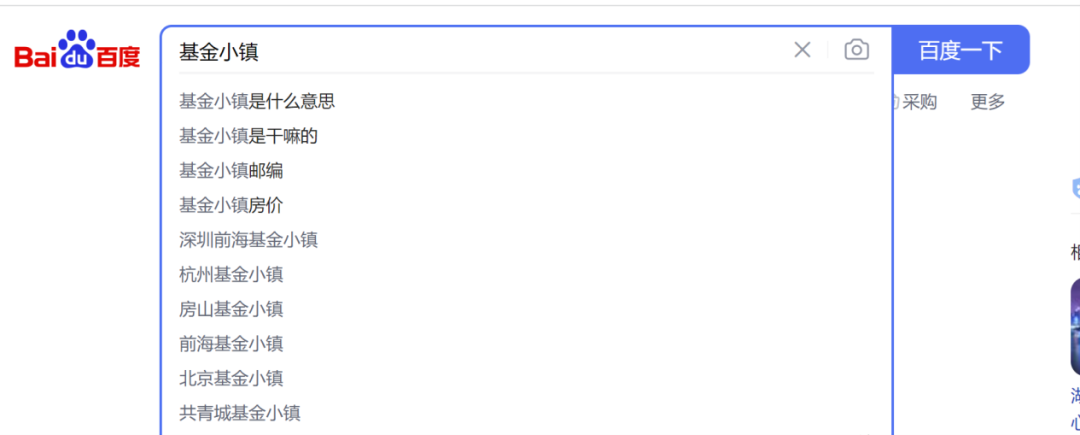Click the Baidu logo

point(77,50)
